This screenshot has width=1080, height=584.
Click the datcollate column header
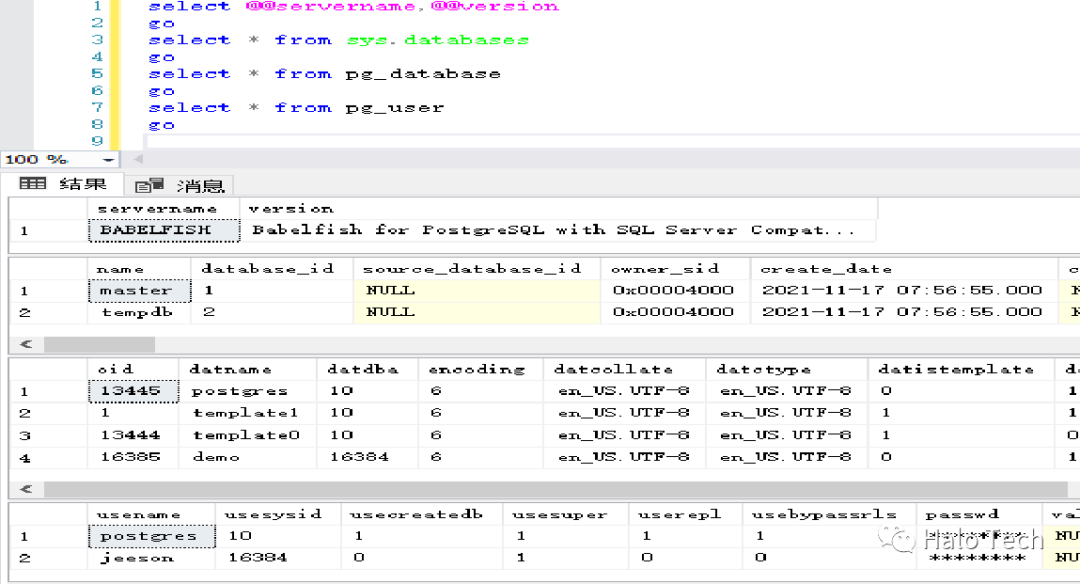click(625, 369)
